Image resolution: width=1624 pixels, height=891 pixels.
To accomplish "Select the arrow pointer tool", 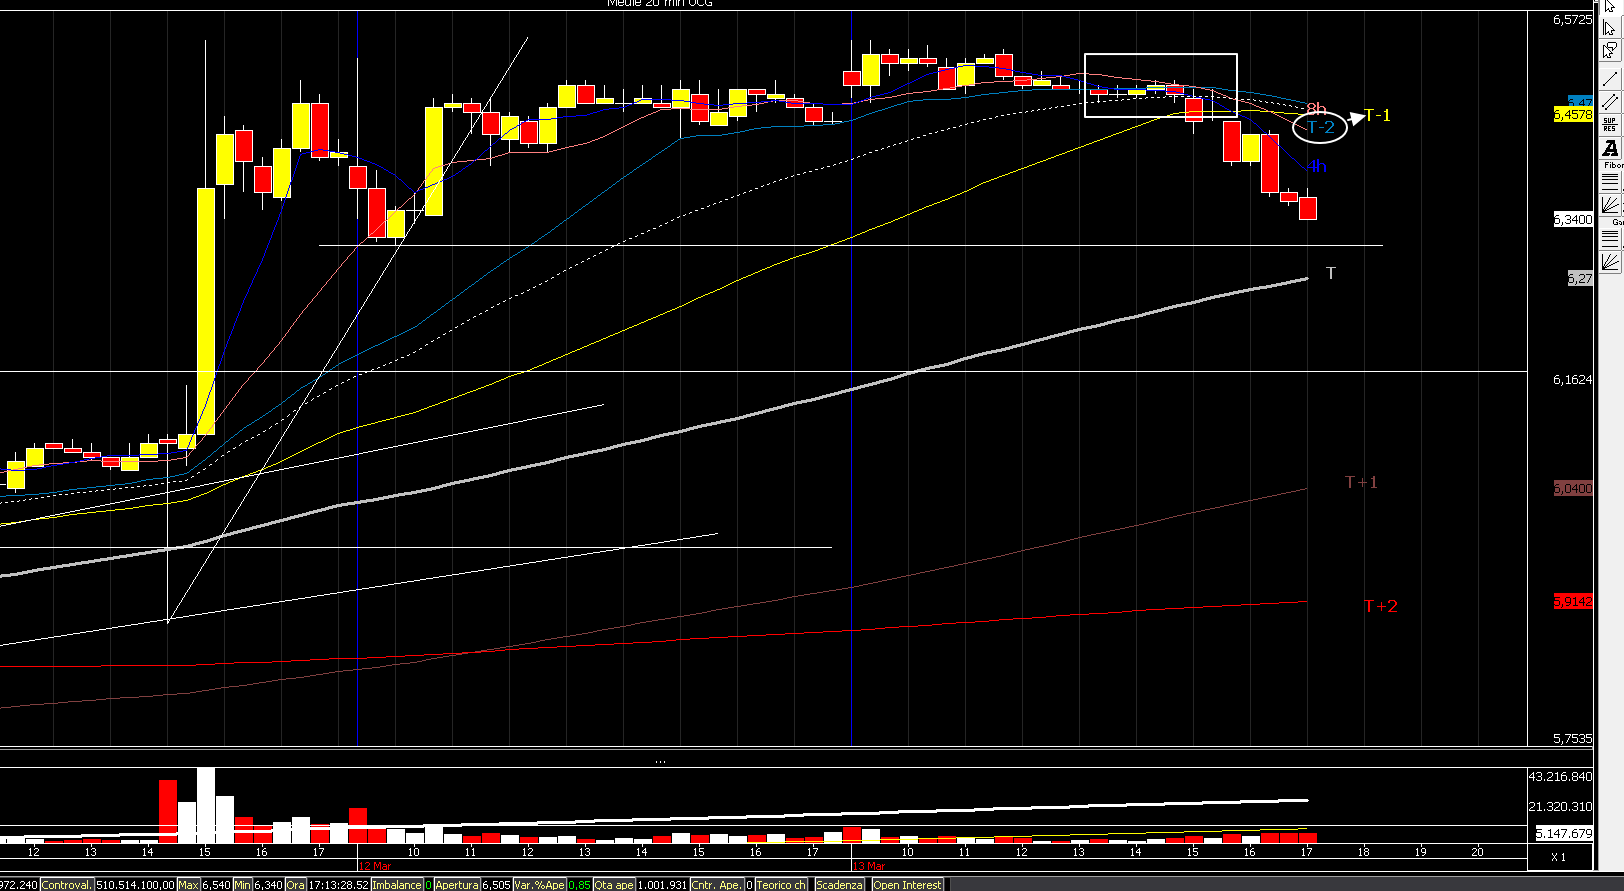I will (x=1609, y=5).
